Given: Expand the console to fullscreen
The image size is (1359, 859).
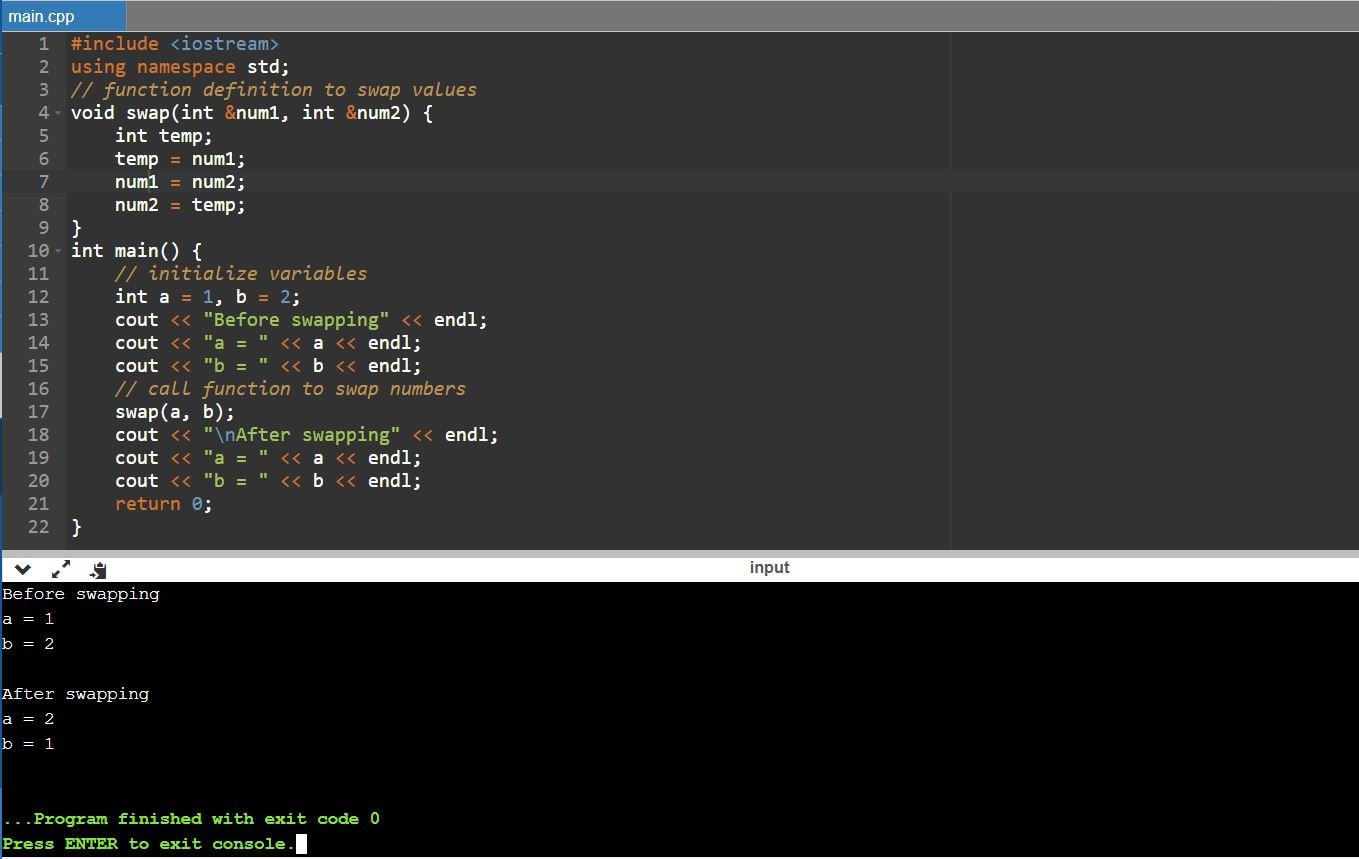Looking at the screenshot, I should [60, 569].
